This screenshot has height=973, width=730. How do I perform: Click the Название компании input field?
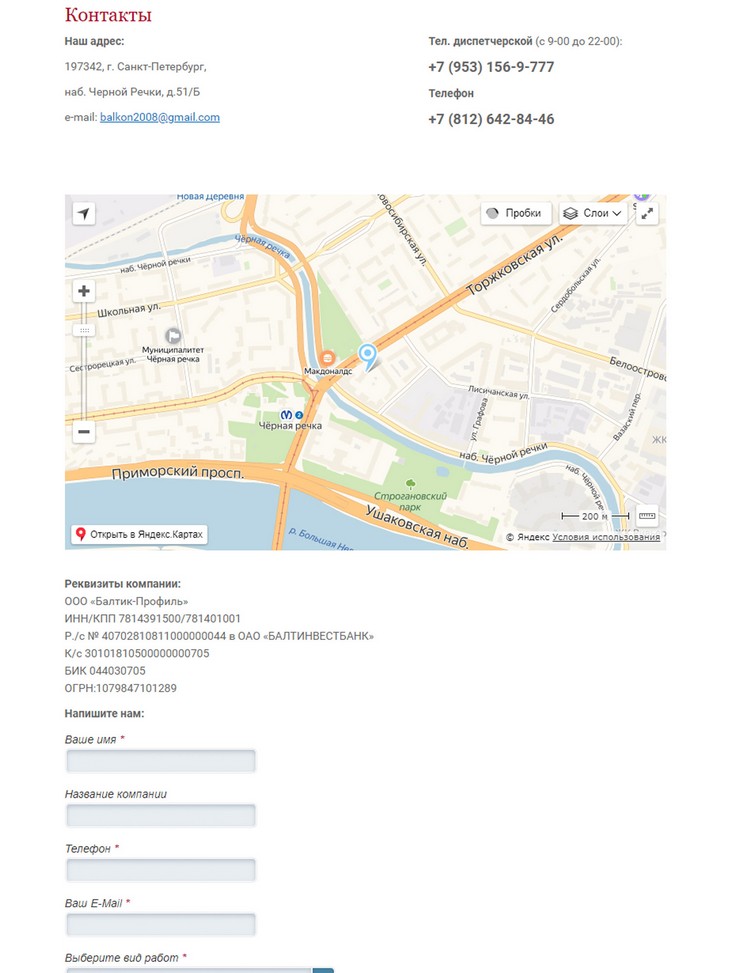pos(161,815)
